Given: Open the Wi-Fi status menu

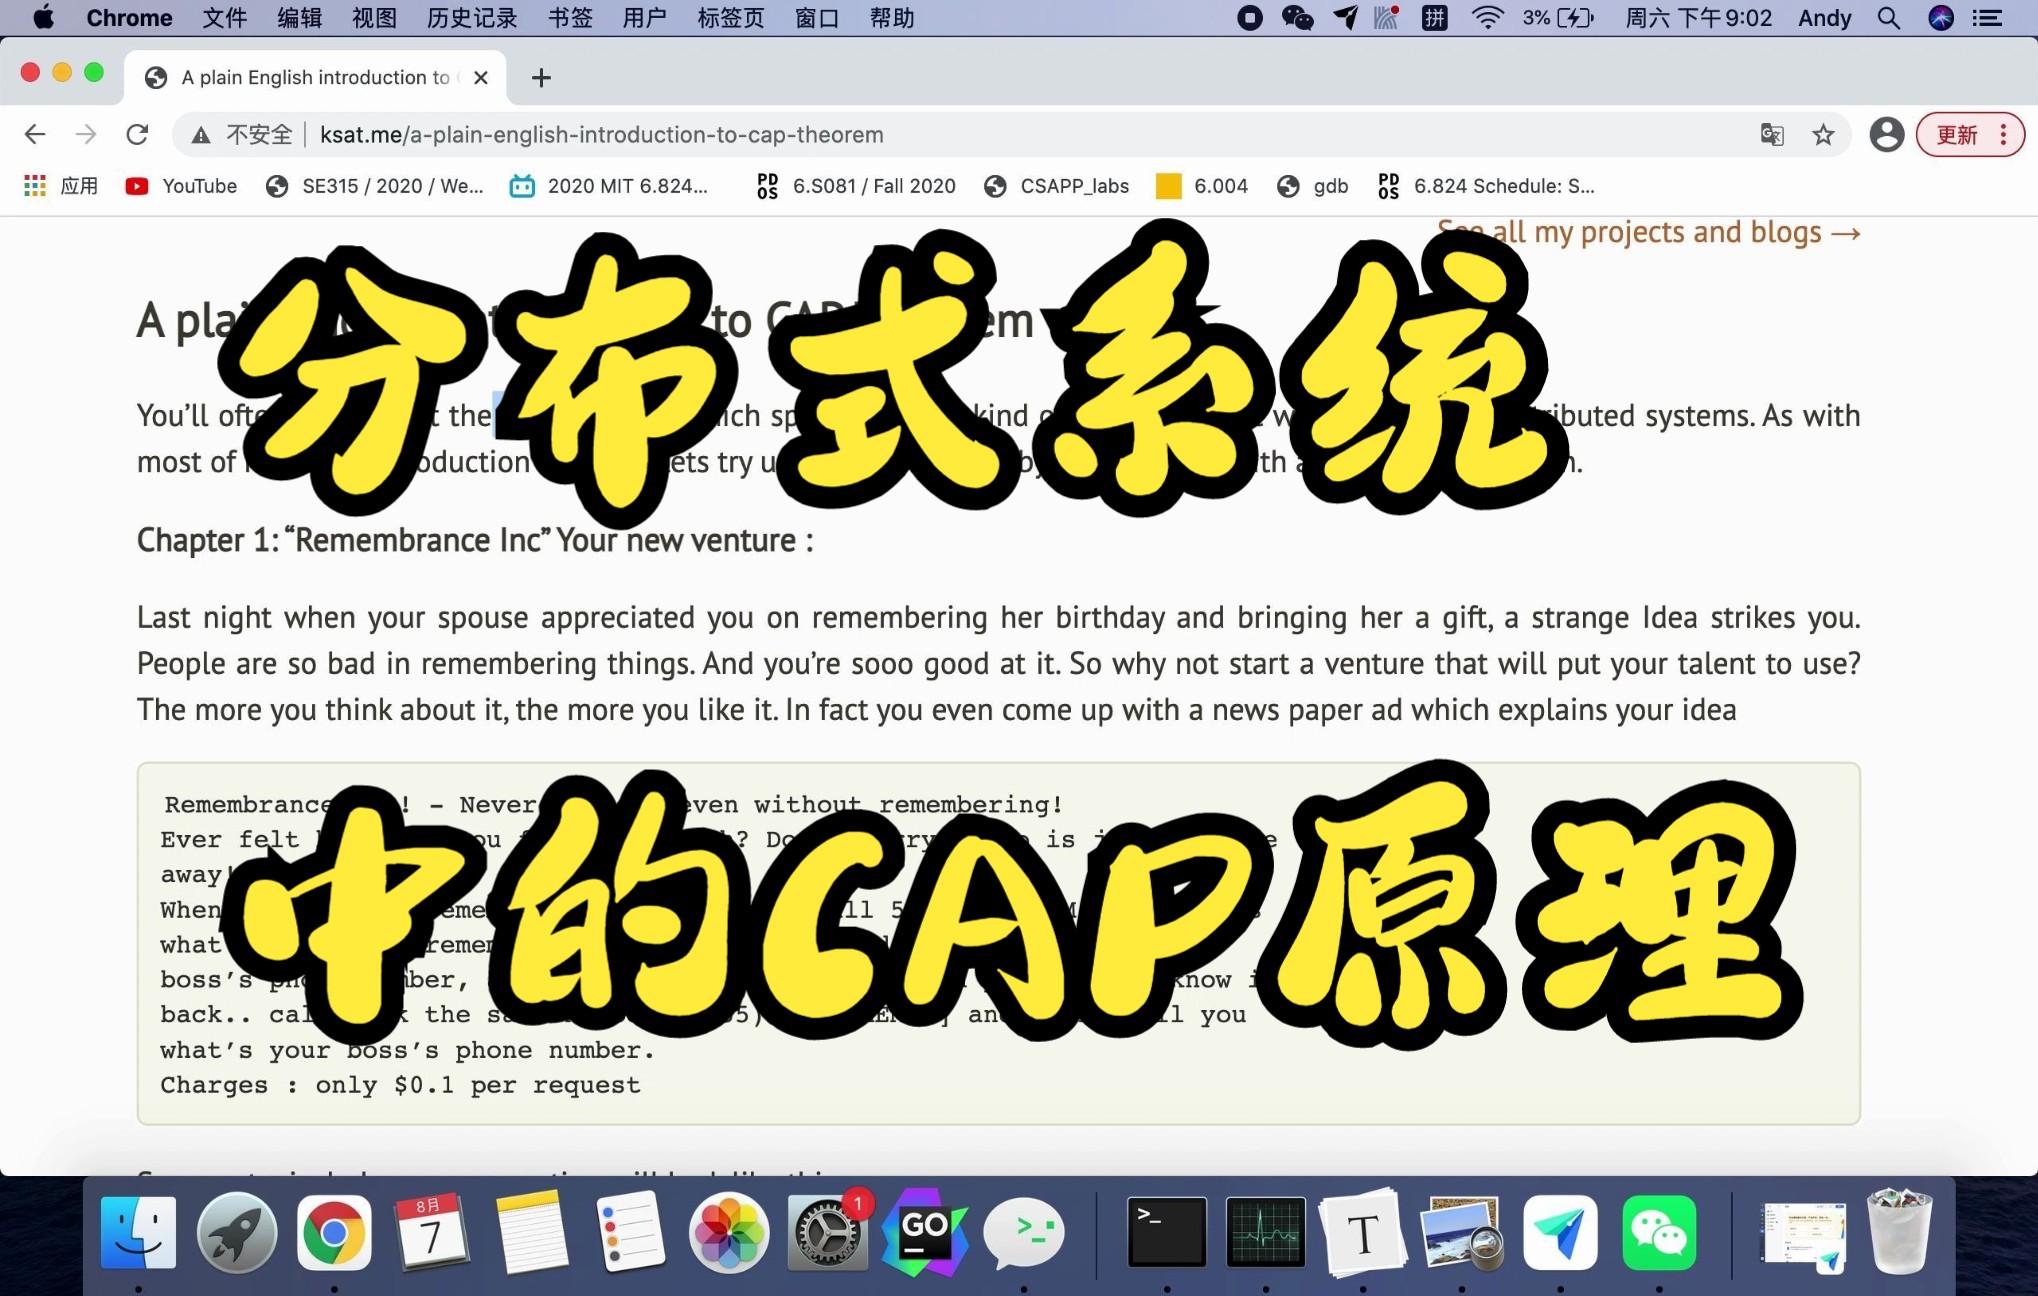Looking at the screenshot, I should (1488, 18).
